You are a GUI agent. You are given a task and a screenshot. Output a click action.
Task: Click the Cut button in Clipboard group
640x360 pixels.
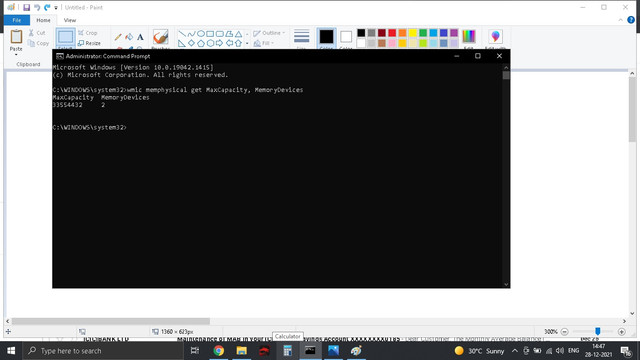click(37, 33)
